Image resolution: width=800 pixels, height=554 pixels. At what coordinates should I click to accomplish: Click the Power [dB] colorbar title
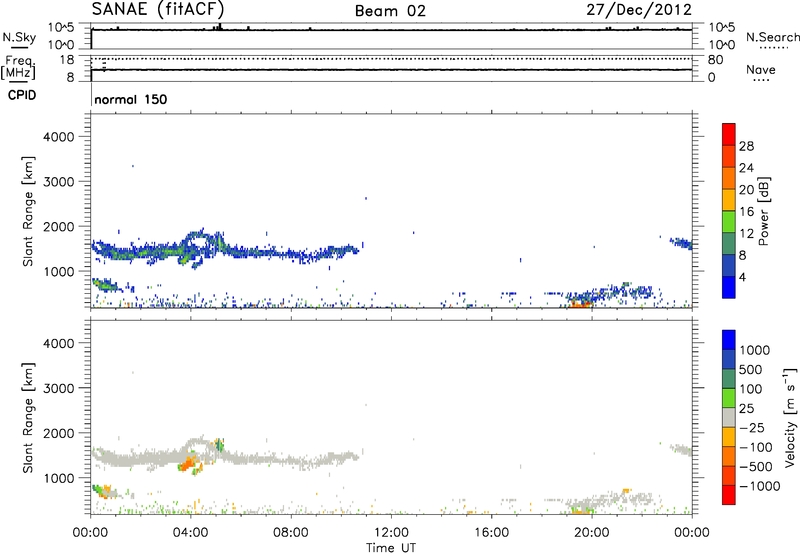(x=763, y=211)
